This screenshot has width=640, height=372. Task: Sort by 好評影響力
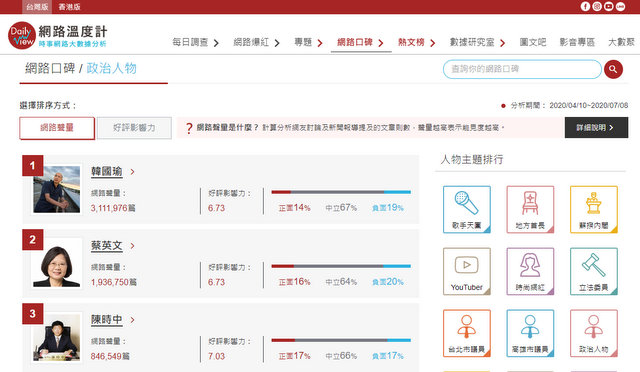click(134, 128)
